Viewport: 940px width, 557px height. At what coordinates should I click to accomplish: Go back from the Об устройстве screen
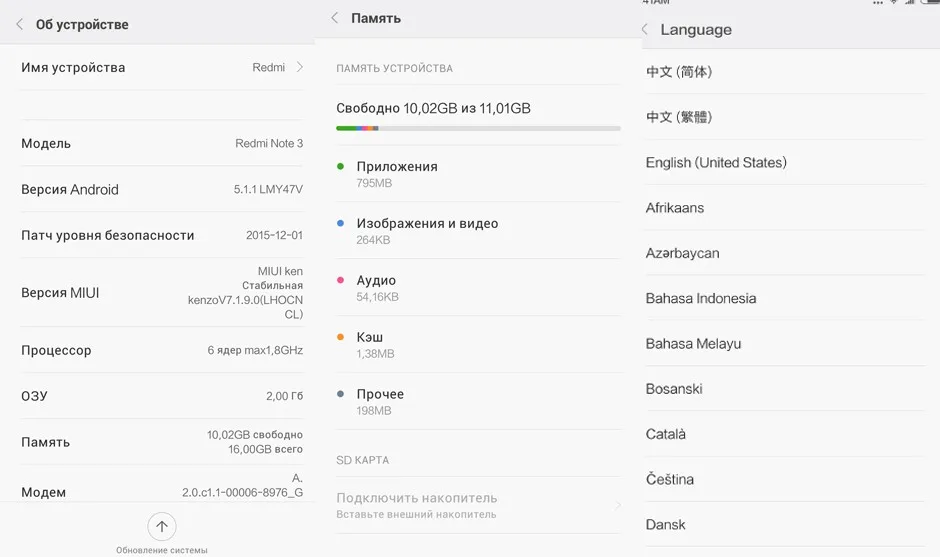click(x=20, y=25)
